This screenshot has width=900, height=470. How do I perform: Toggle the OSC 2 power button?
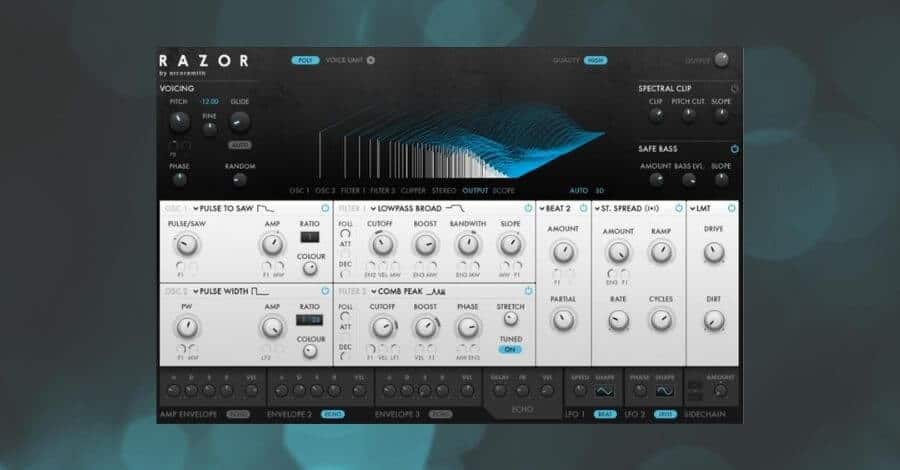pos(325,292)
